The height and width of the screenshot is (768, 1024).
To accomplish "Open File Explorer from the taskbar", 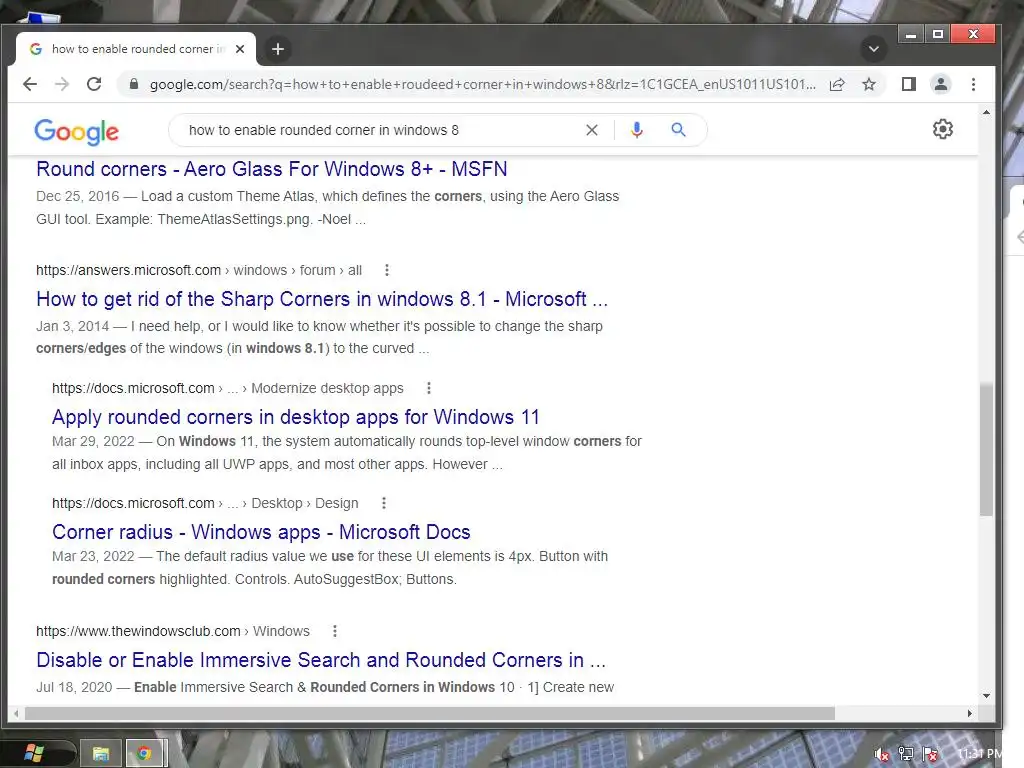I will [x=101, y=754].
